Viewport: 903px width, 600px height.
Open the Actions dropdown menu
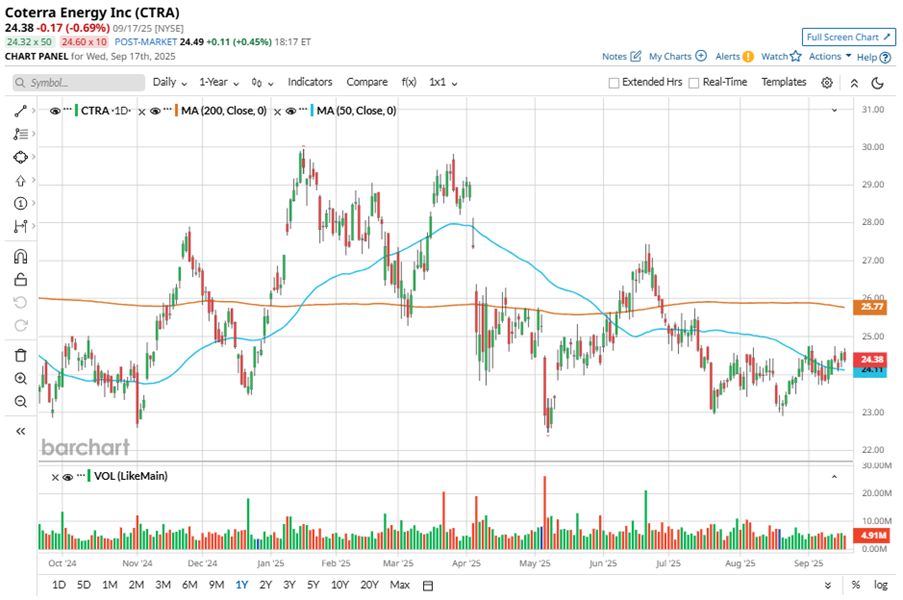[830, 56]
